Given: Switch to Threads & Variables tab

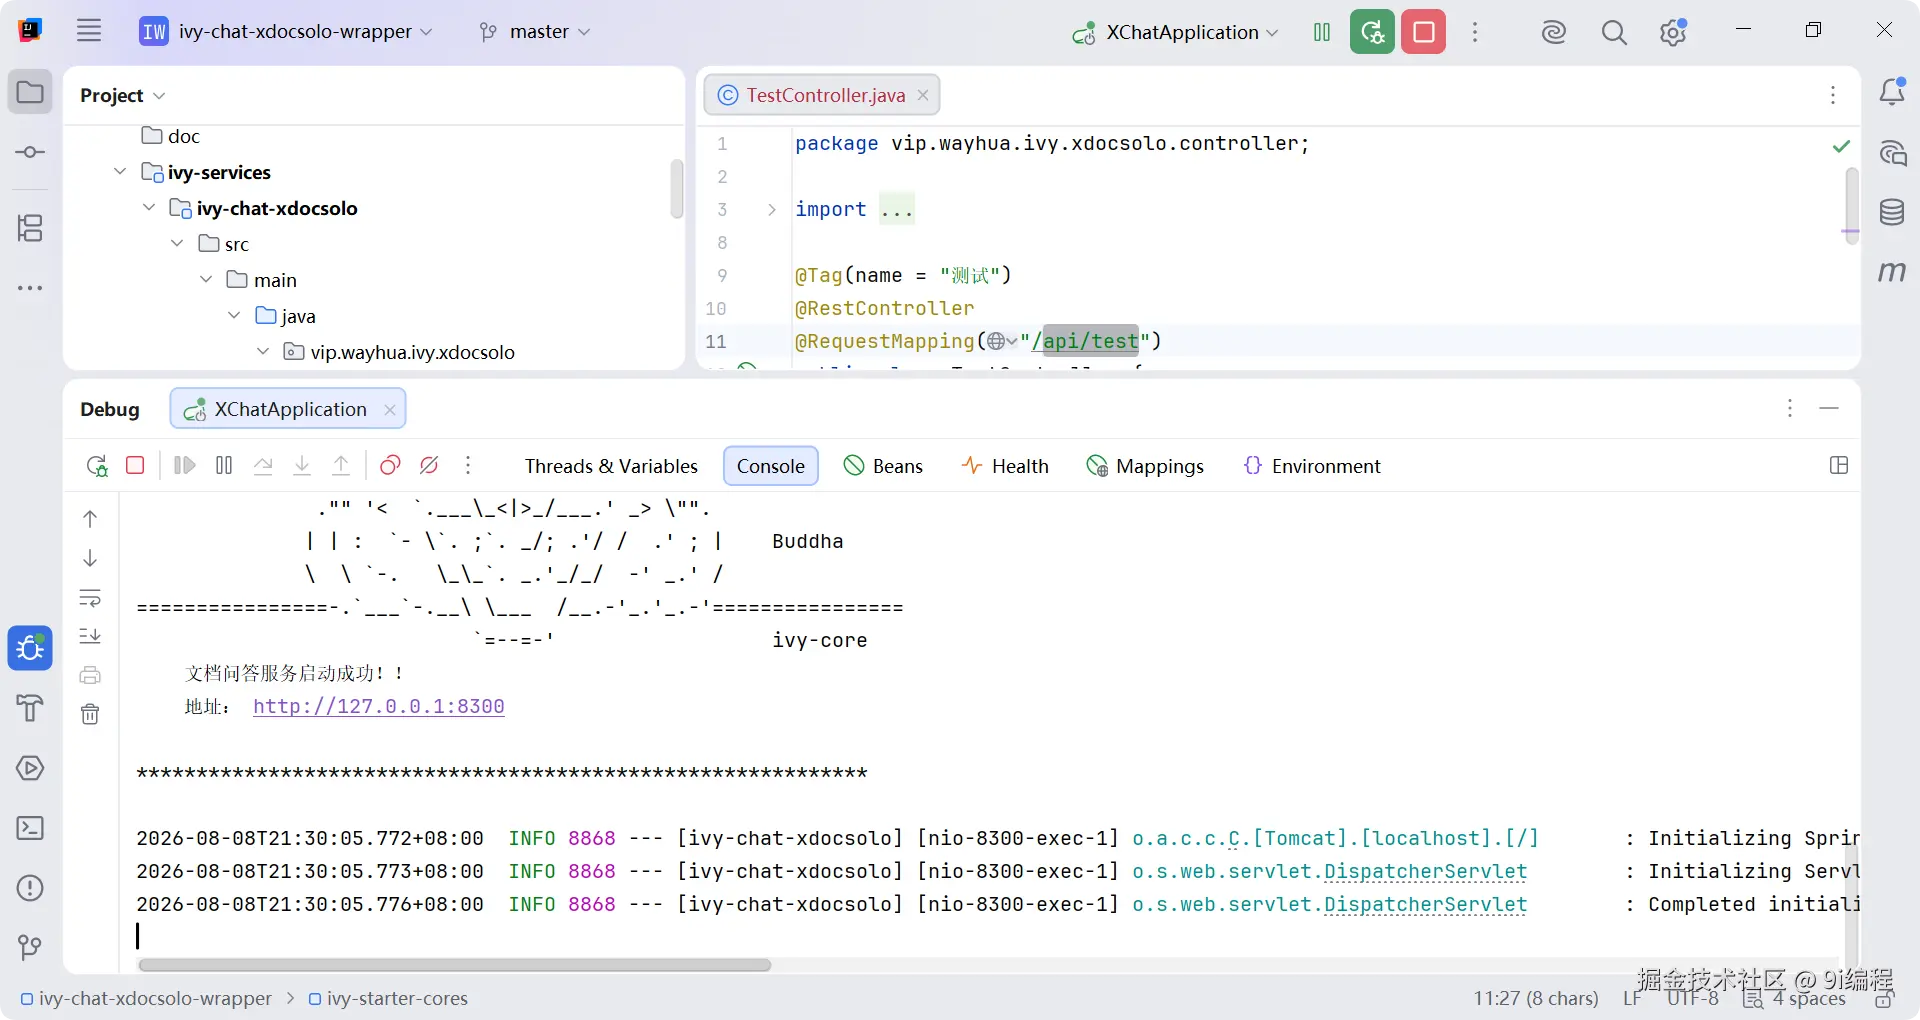Looking at the screenshot, I should click(611, 466).
